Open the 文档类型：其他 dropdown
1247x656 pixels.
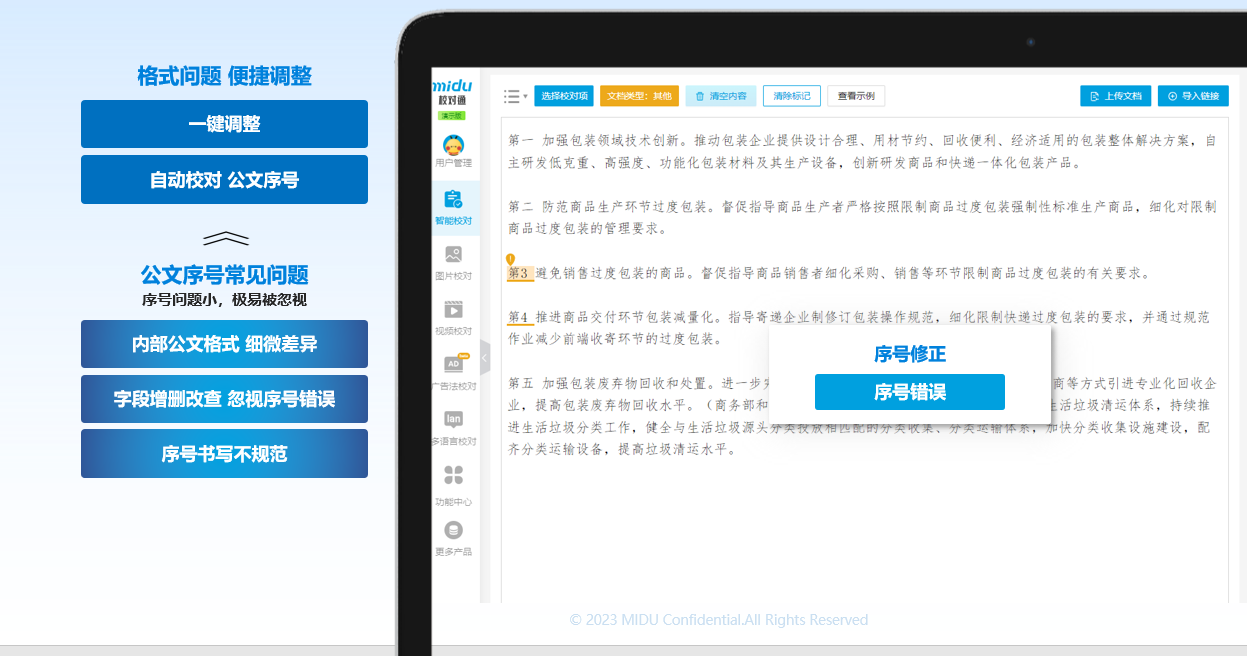click(639, 96)
